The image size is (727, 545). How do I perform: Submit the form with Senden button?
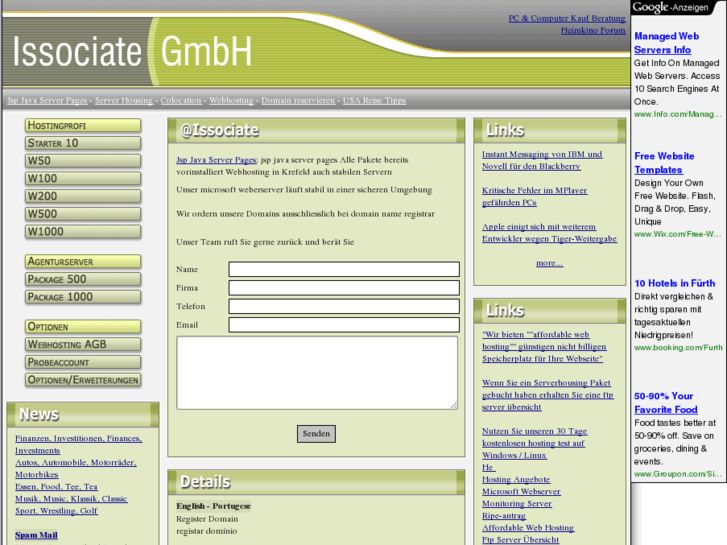coord(316,434)
